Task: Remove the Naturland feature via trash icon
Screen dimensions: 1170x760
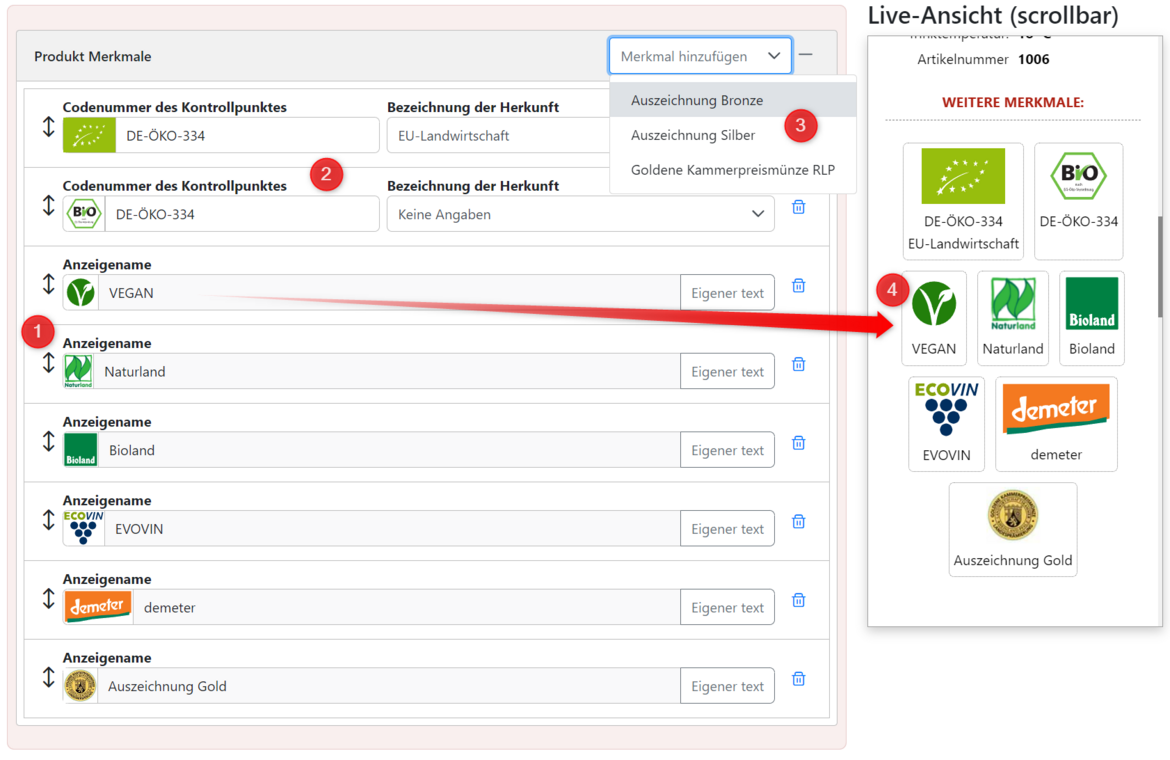Action: point(798,364)
